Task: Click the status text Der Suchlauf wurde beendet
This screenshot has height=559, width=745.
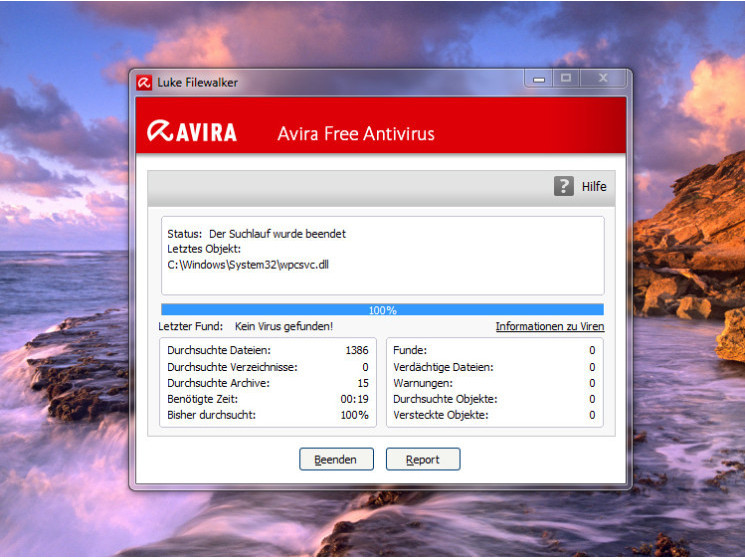Action: tap(277, 234)
